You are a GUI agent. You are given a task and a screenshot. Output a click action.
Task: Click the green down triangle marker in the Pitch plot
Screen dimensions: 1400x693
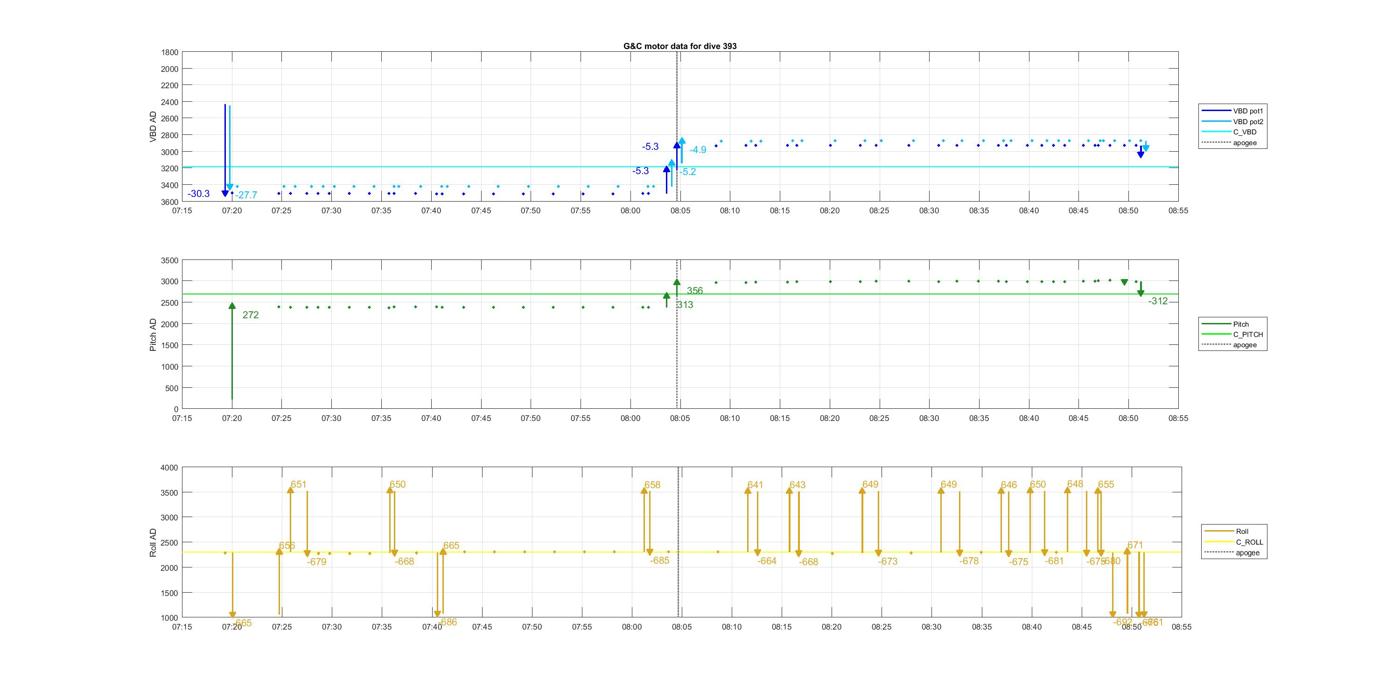(x=1125, y=283)
